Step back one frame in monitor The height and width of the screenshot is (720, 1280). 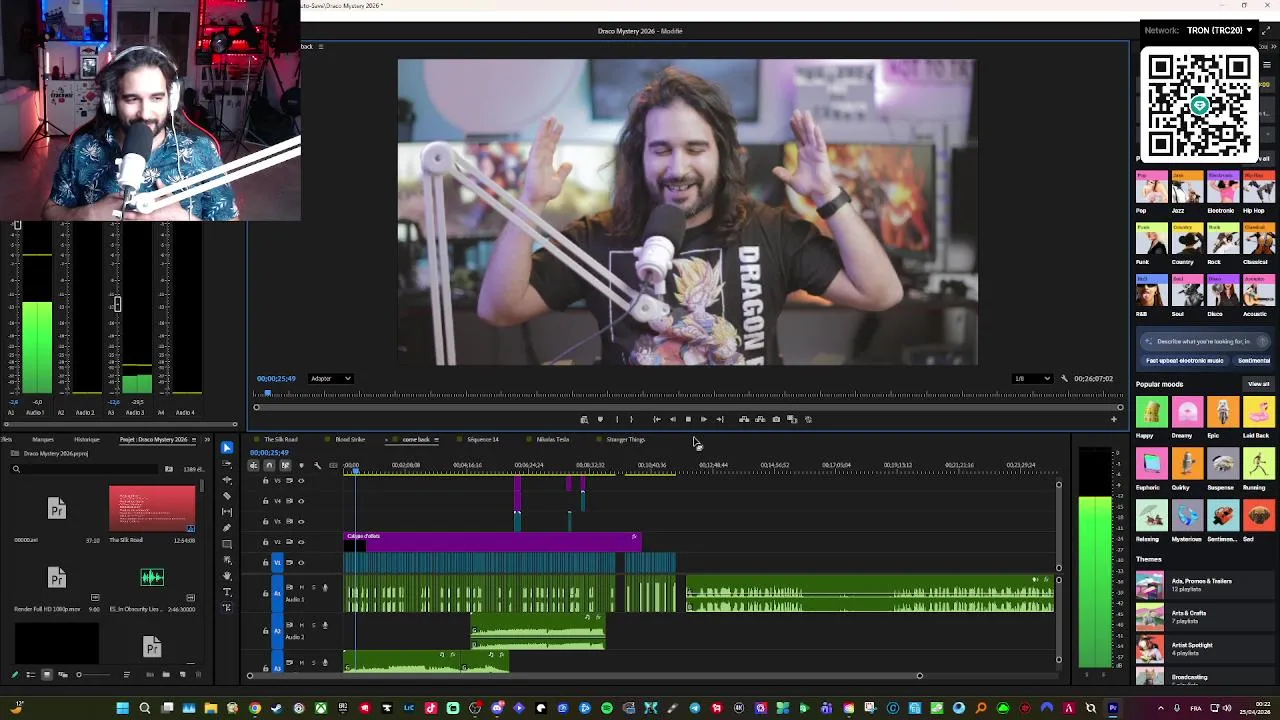click(x=673, y=419)
